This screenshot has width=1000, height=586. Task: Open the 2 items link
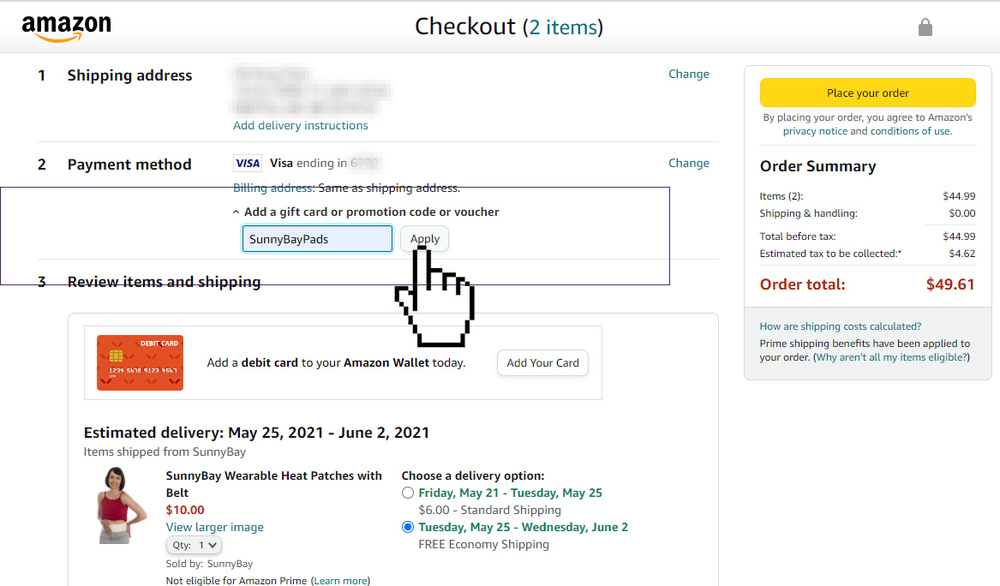point(565,27)
